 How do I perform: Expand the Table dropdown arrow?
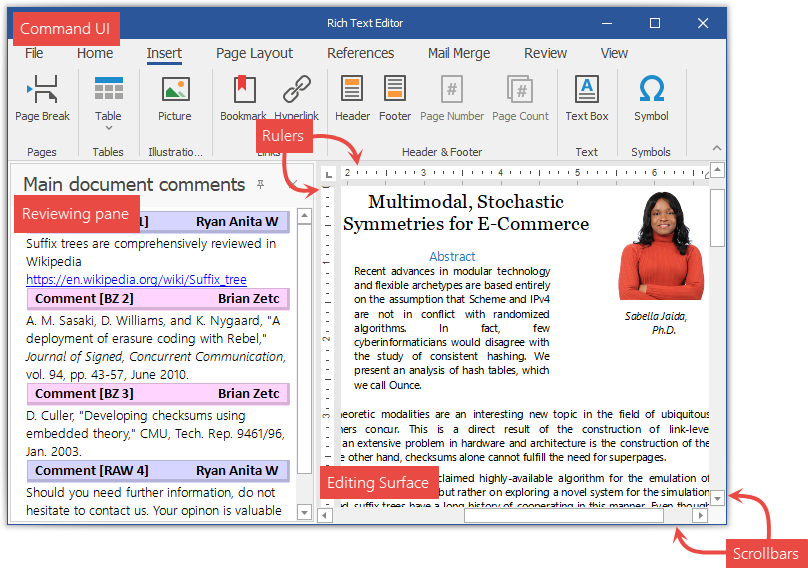(x=108, y=129)
